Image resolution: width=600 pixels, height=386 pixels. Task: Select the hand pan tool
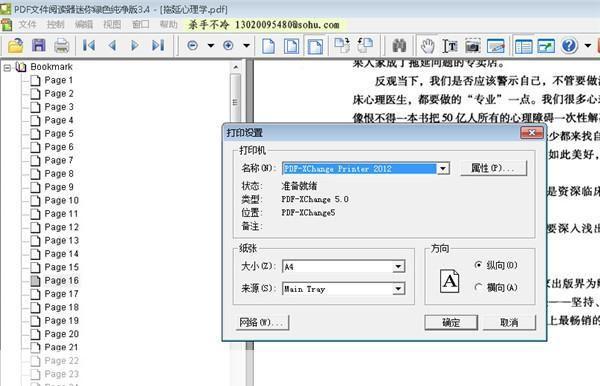point(427,46)
